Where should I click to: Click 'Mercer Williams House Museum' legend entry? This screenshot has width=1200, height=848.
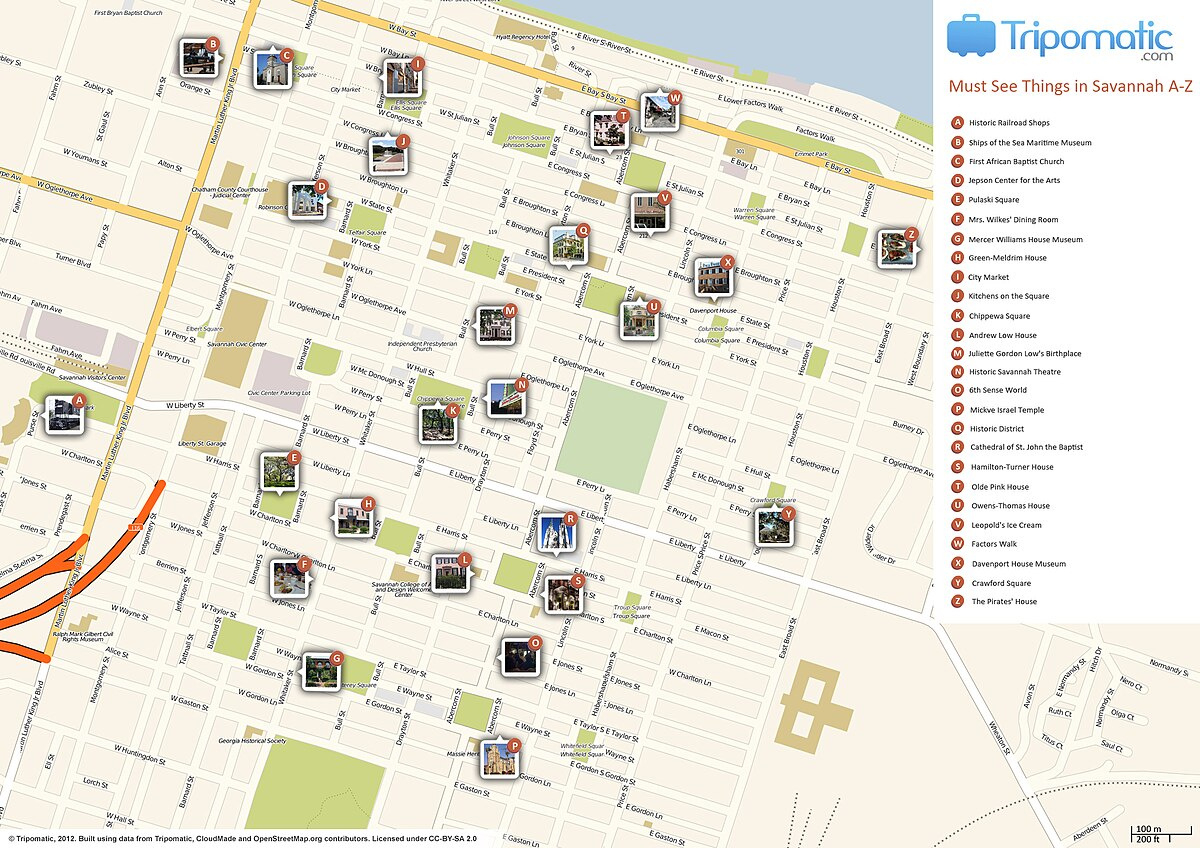[1025, 239]
